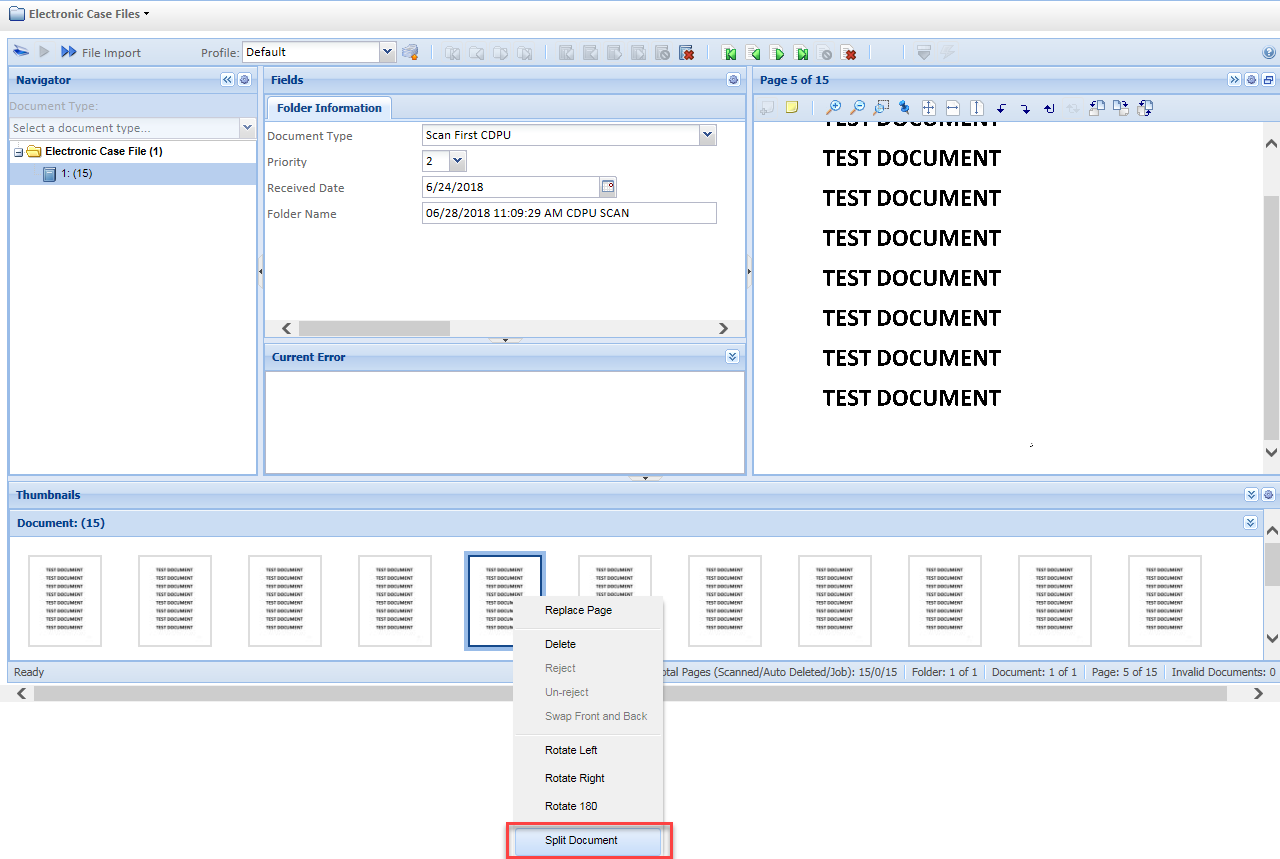Open the Navigator panel settings gear
Screen dimensions: 1280x859
[x=244, y=80]
